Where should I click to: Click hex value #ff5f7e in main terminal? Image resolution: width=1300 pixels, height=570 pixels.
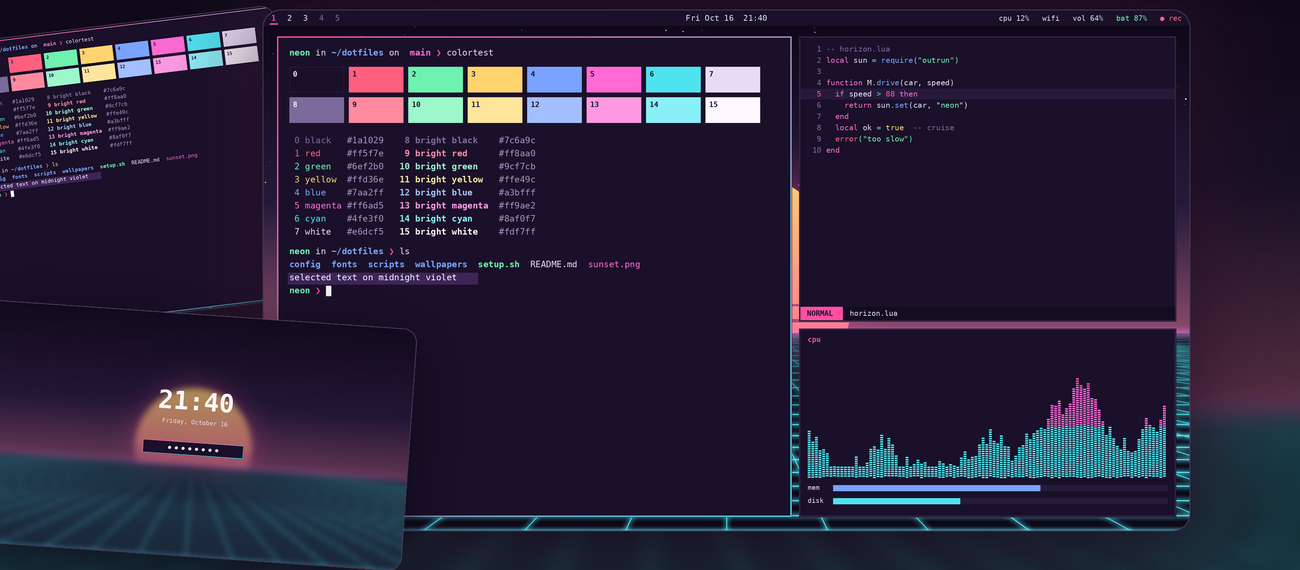click(365, 154)
